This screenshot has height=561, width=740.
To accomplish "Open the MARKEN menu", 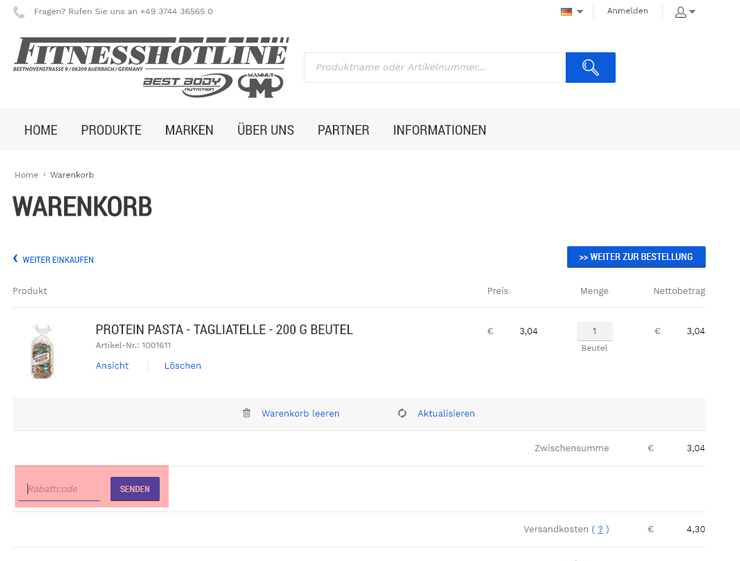I will tap(189, 130).
